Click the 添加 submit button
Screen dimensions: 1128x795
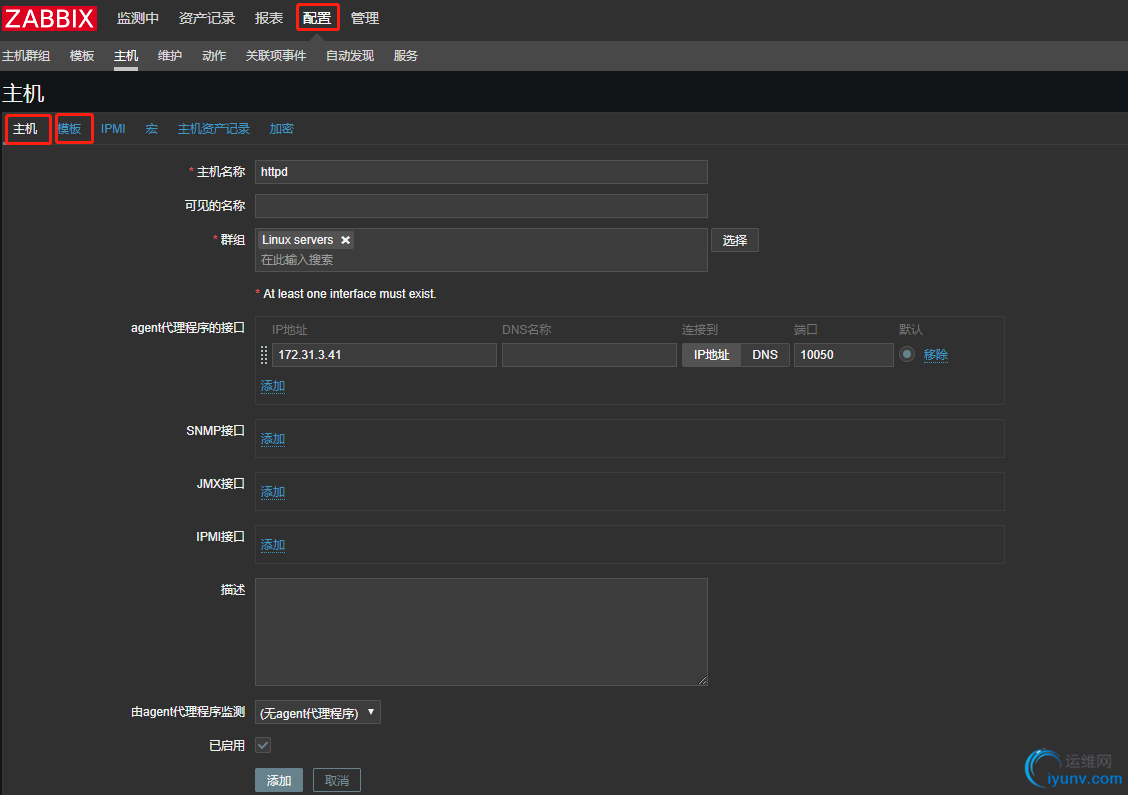pyautogui.click(x=279, y=780)
